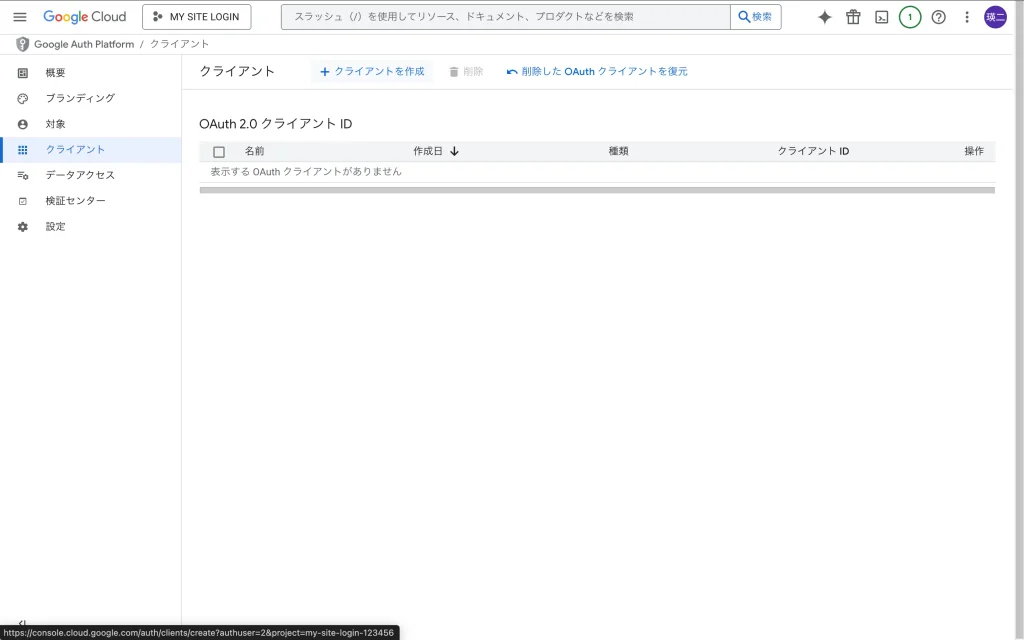This screenshot has height=640, width=1024.
Task: Go to データアクセス in sidebar
Action: 80,175
